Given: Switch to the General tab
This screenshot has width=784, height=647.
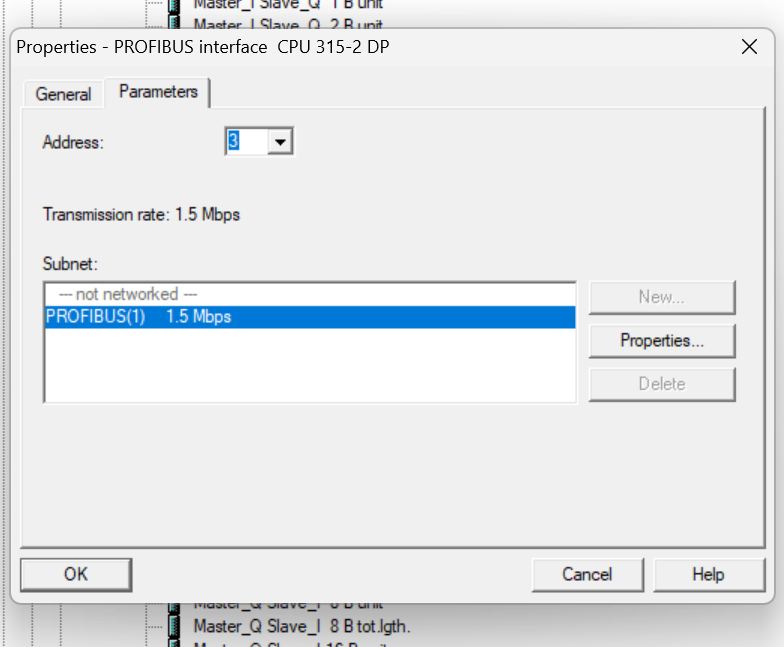Looking at the screenshot, I should (64, 94).
